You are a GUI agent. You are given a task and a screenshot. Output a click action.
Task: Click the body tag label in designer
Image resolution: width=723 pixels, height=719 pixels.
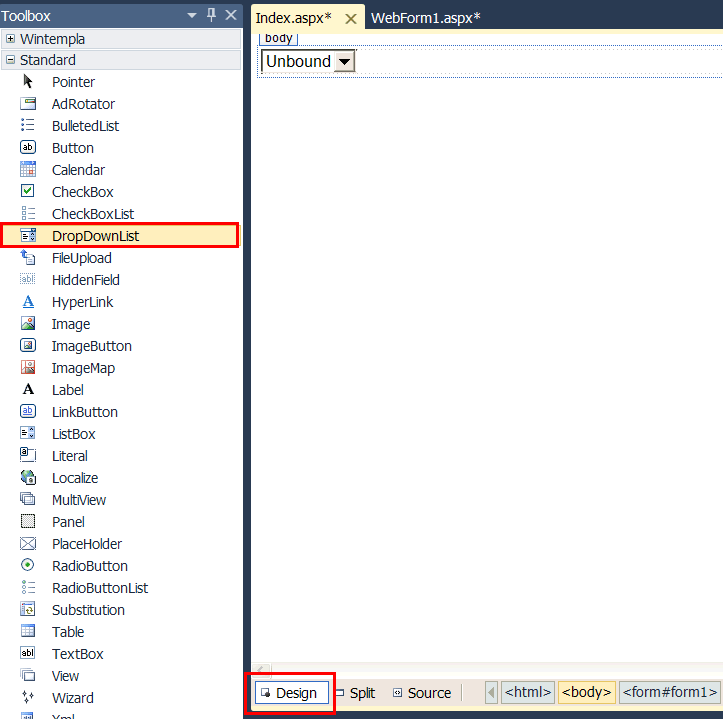[279, 38]
